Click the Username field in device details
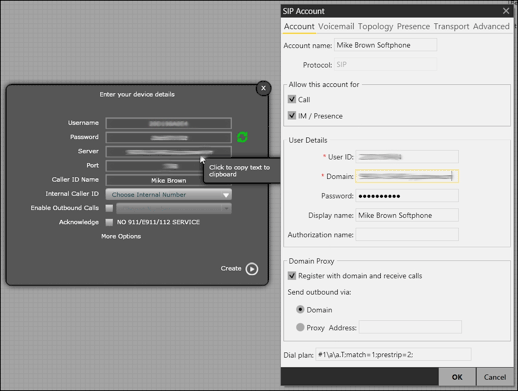Image resolution: width=518 pixels, height=391 pixels. (x=169, y=123)
